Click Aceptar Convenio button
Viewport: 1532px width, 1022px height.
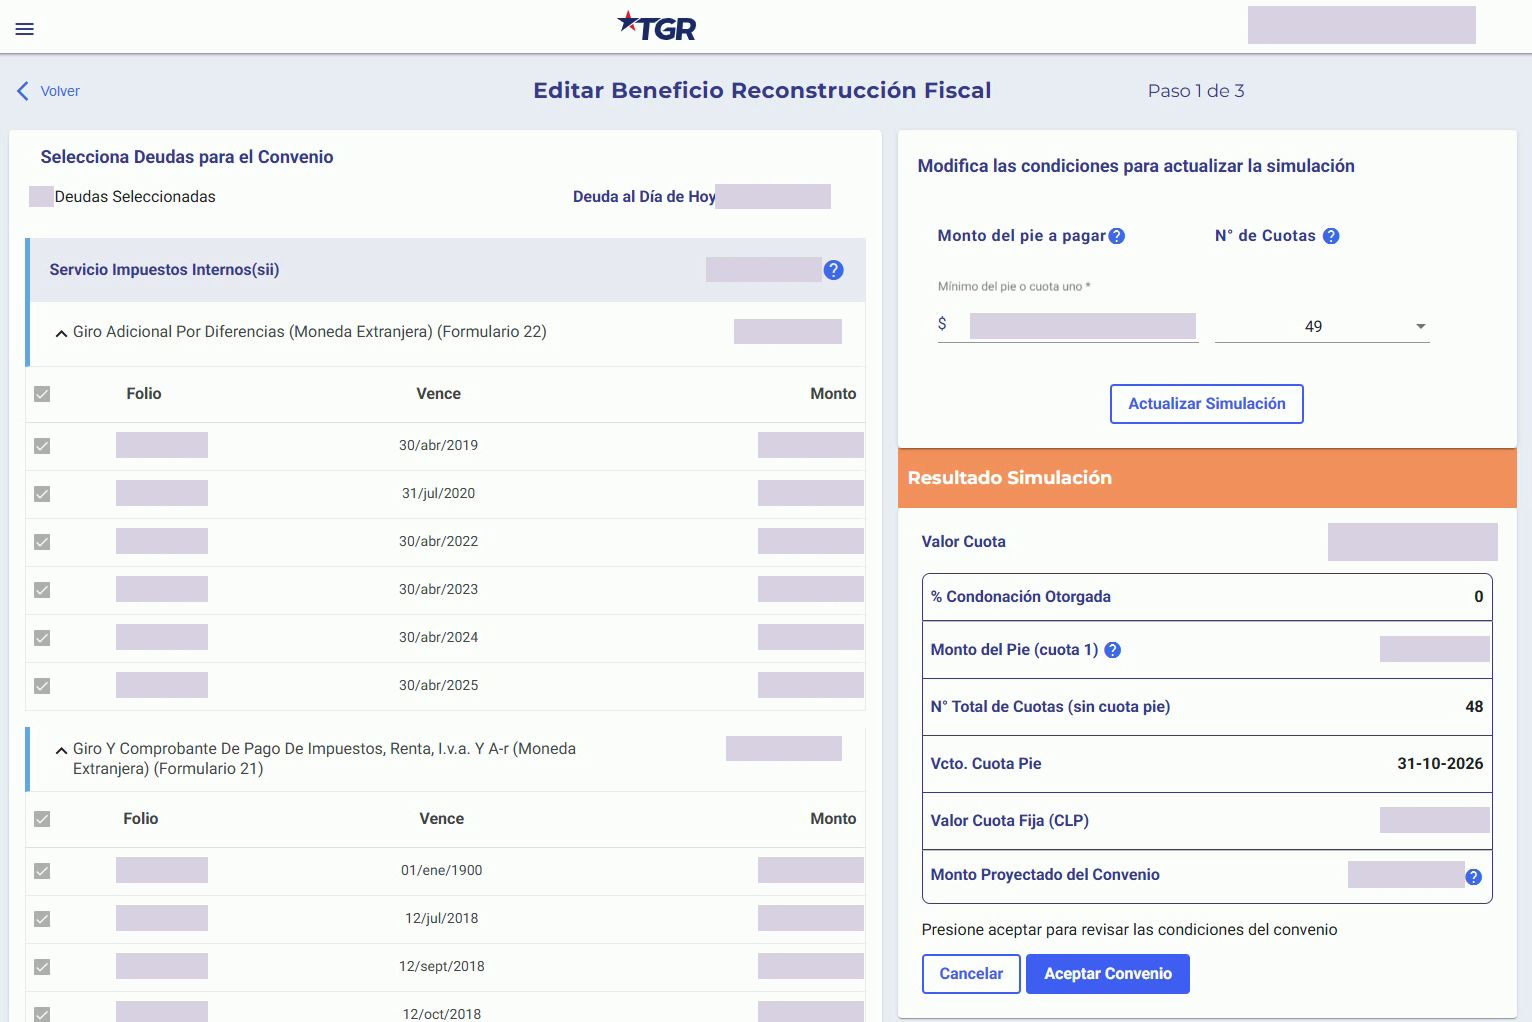tap(1108, 974)
